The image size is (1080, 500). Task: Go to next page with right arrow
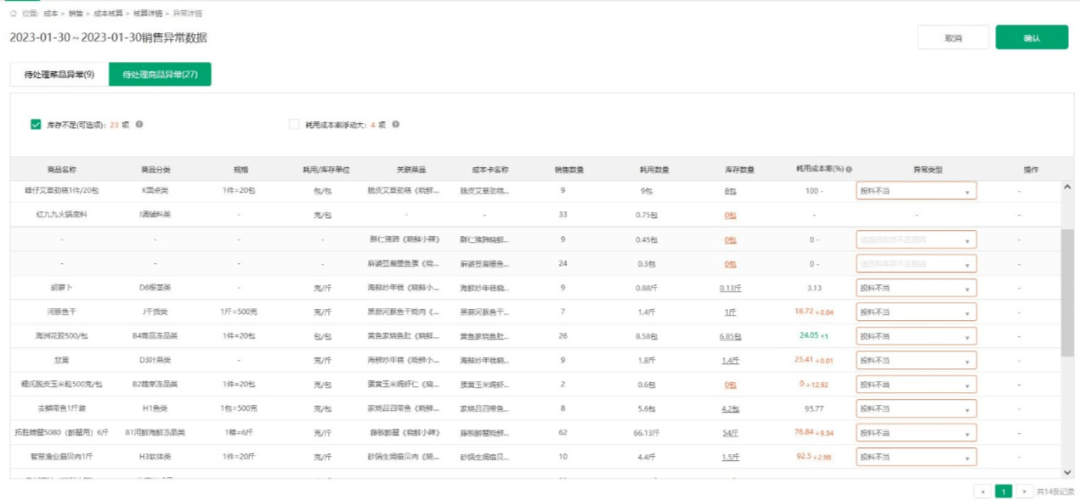1023,491
